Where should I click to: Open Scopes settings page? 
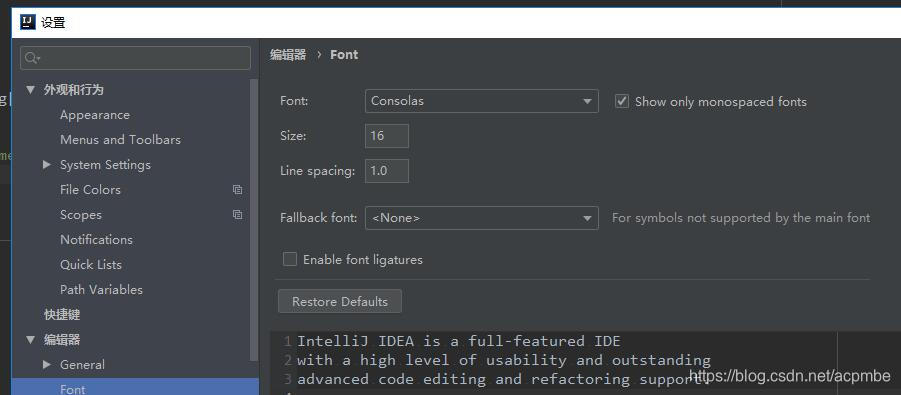click(x=80, y=214)
